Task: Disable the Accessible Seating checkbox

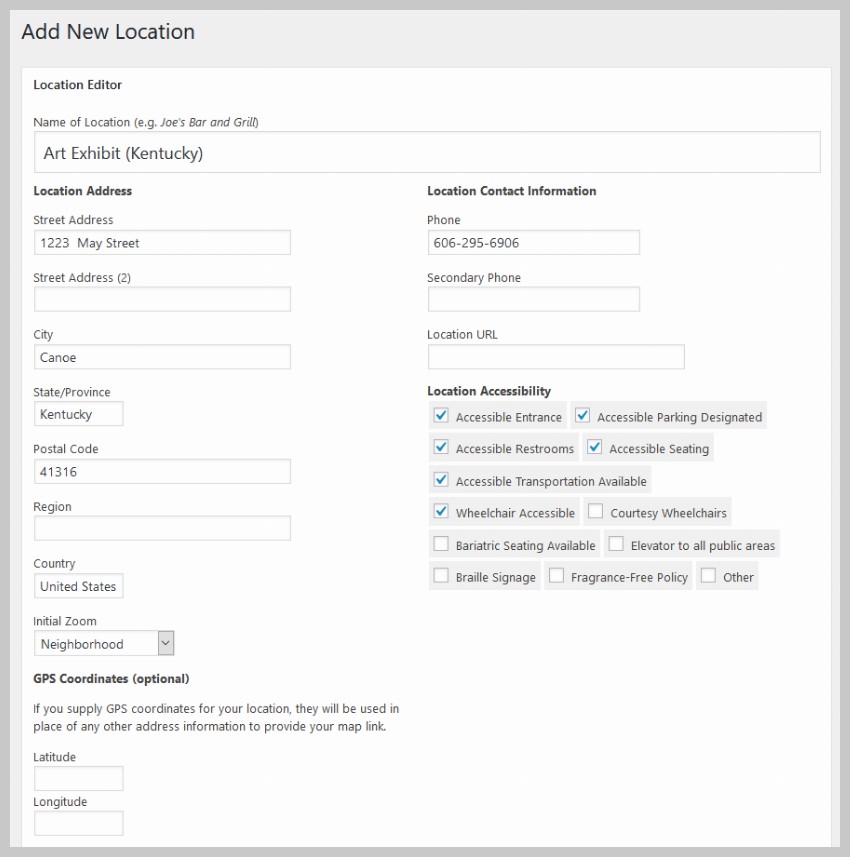Action: 594,448
